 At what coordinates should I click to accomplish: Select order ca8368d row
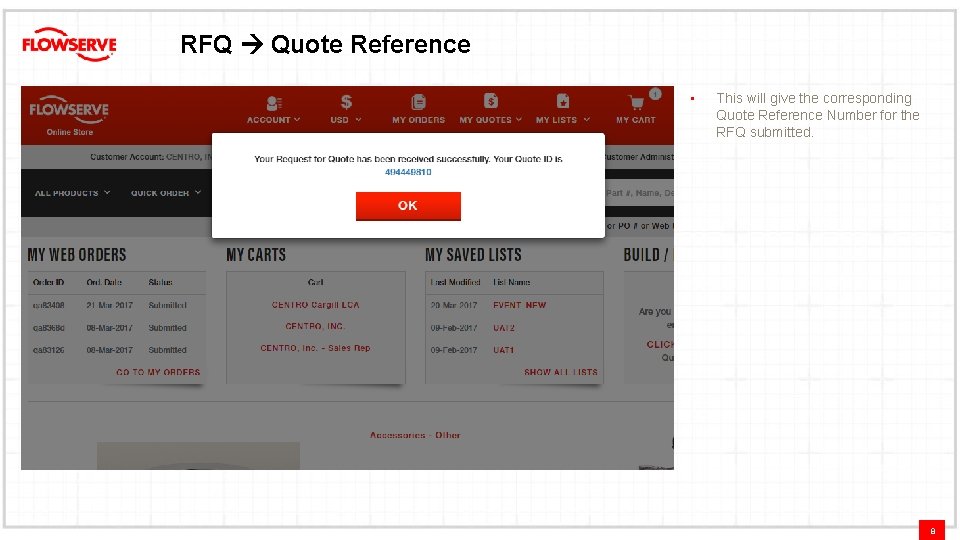(116, 328)
